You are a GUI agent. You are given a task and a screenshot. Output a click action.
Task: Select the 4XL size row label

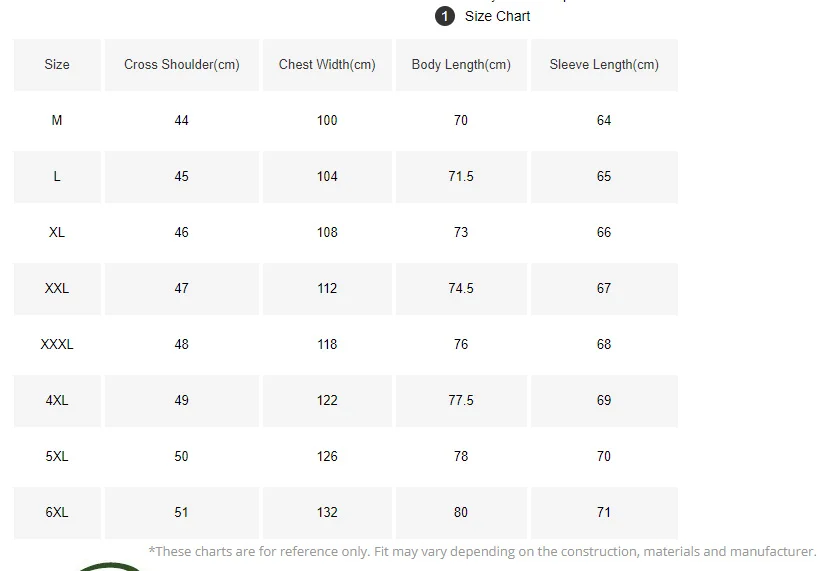(57, 401)
